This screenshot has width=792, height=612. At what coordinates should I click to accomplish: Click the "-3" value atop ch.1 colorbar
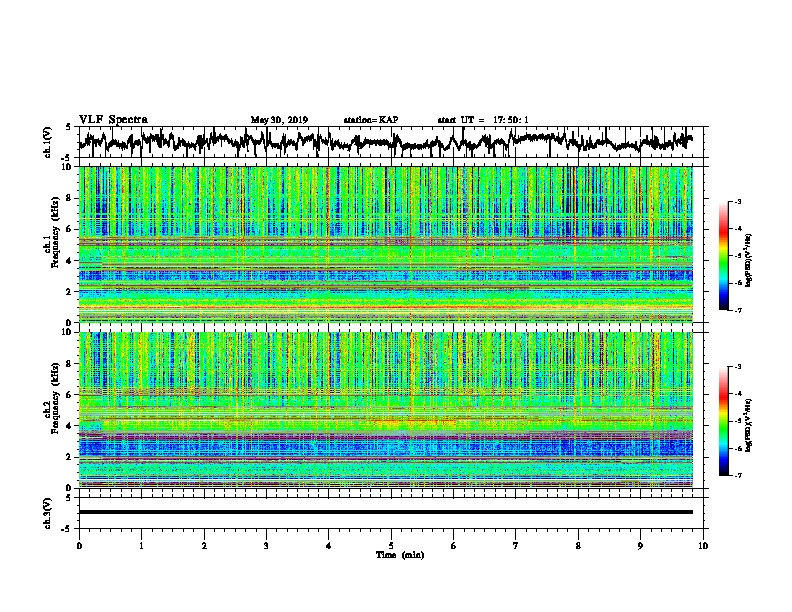(738, 202)
